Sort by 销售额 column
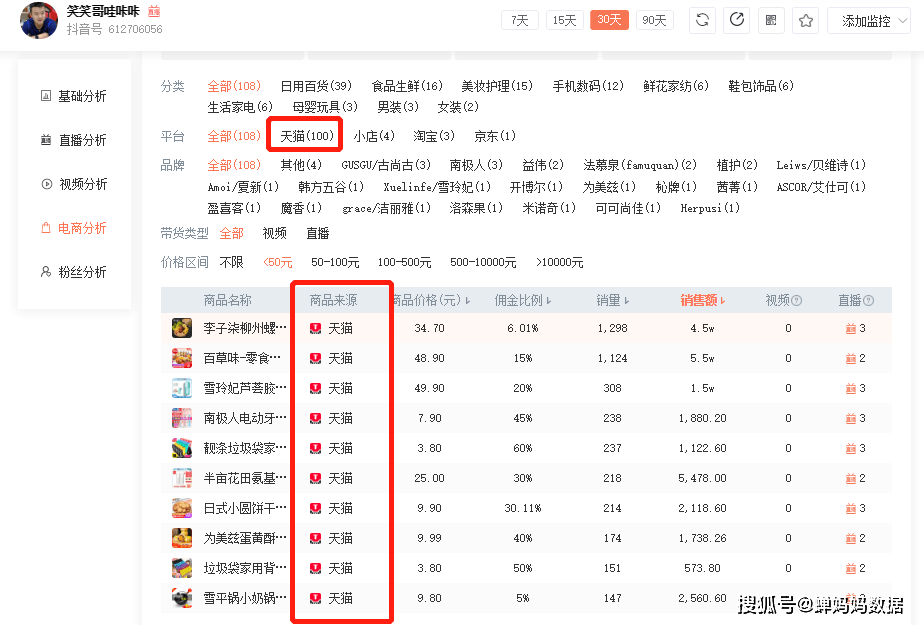 [x=702, y=300]
